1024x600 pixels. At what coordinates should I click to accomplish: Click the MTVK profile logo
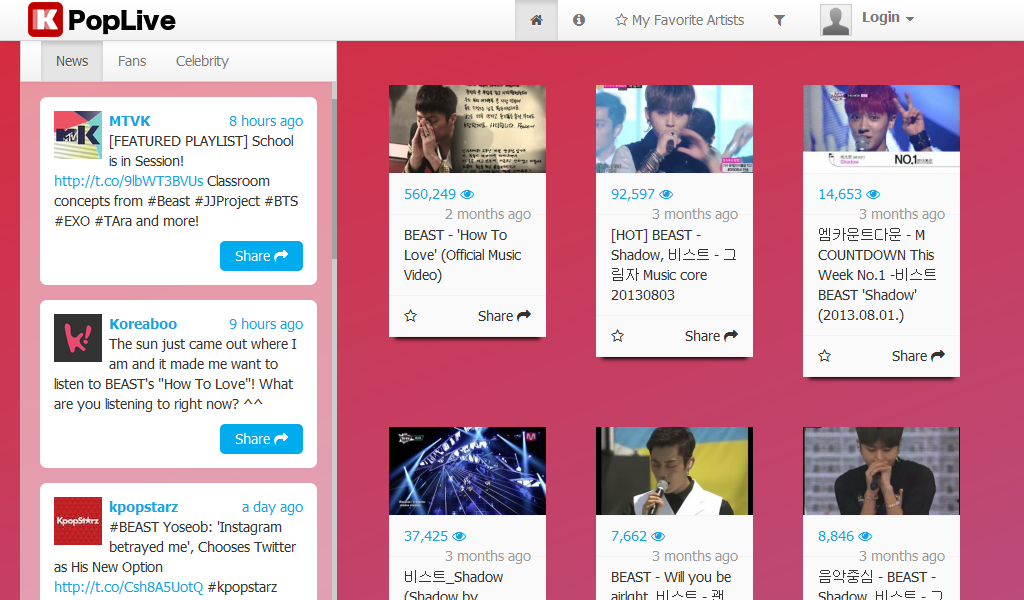click(x=78, y=135)
